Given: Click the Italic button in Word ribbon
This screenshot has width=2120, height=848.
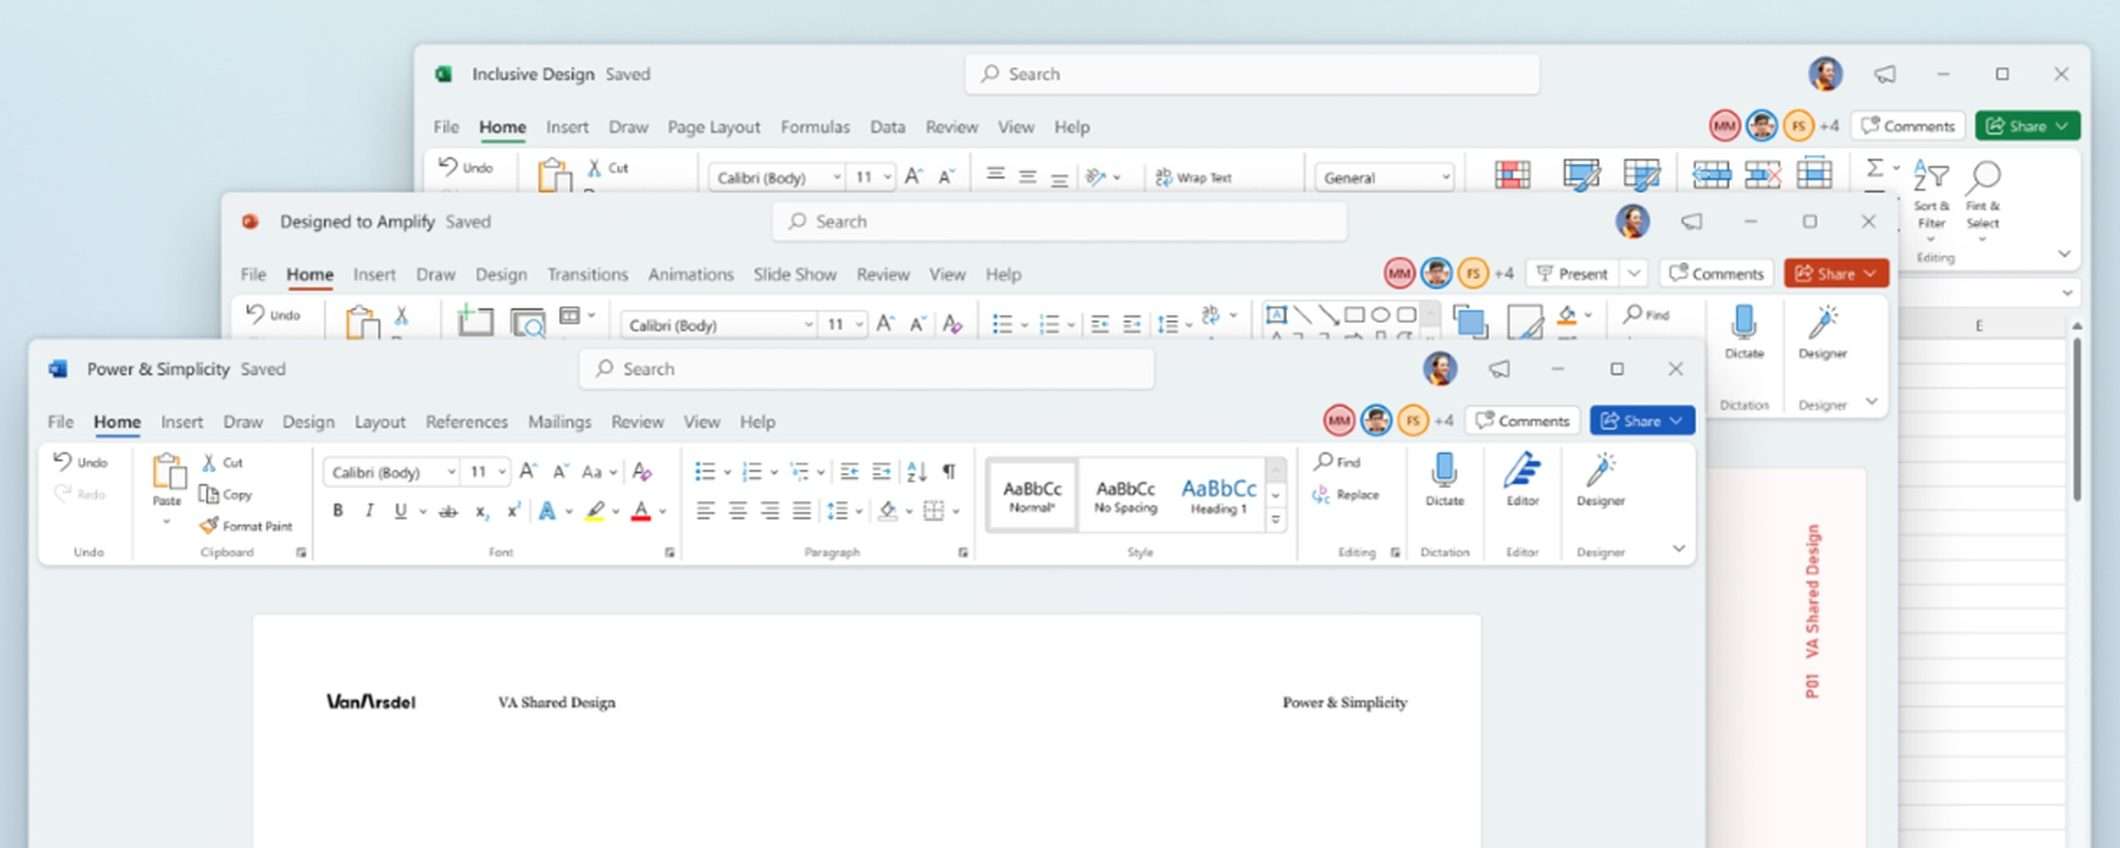Looking at the screenshot, I should [x=369, y=511].
